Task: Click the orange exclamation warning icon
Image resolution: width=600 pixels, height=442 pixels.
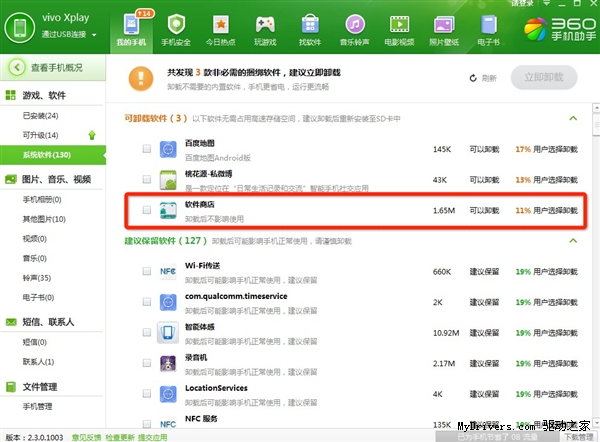Action: pos(141,78)
